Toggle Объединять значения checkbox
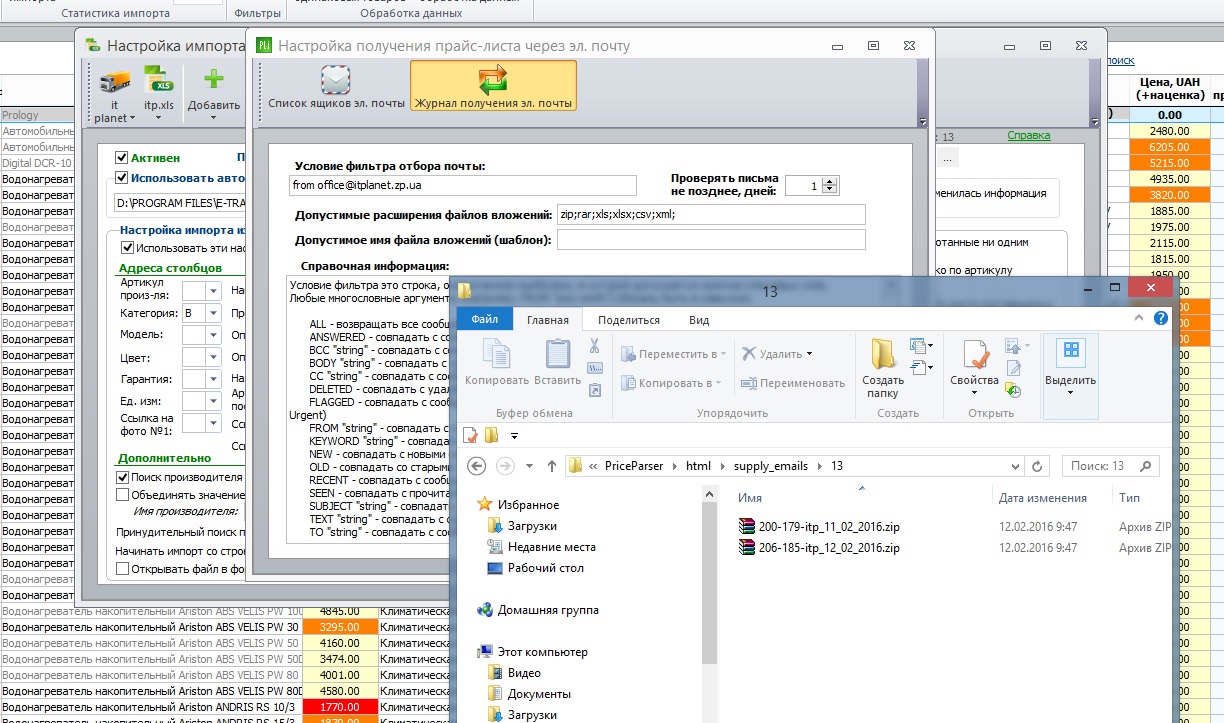 tap(123, 494)
